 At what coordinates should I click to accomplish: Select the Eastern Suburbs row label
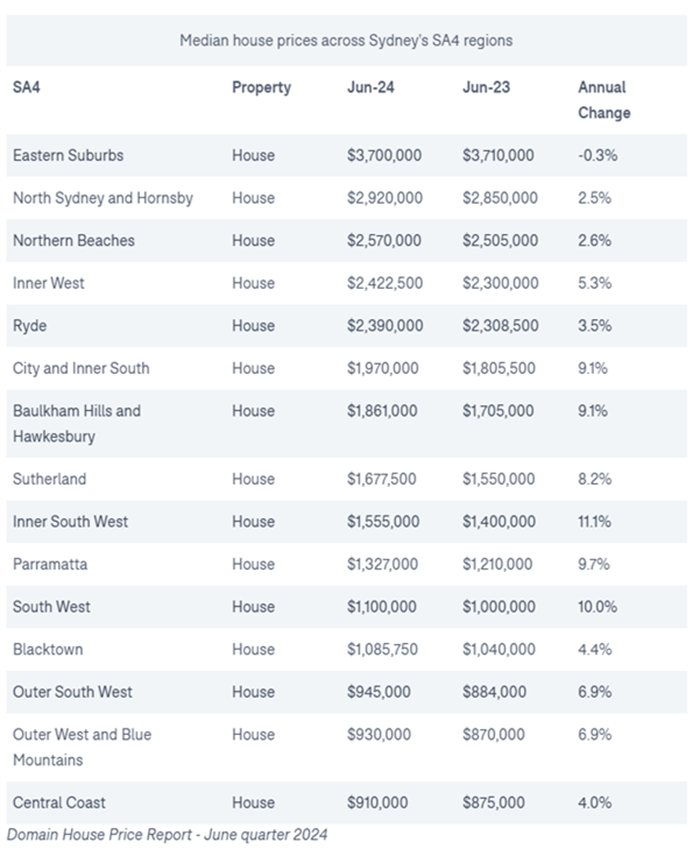coord(68,156)
